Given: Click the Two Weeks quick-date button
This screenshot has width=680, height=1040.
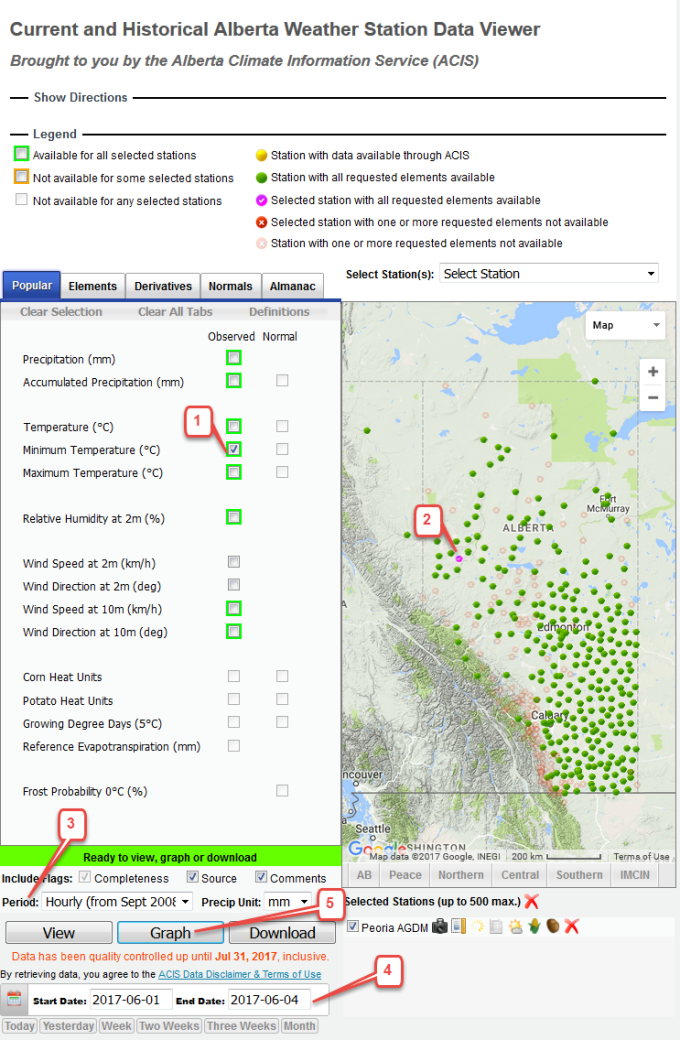Looking at the screenshot, I should click(x=169, y=1026).
